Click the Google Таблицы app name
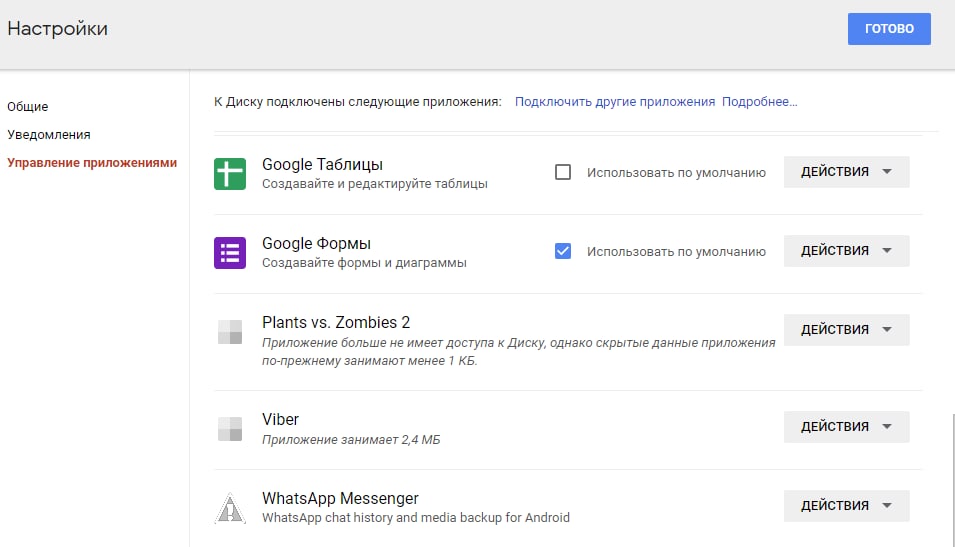 (322, 164)
